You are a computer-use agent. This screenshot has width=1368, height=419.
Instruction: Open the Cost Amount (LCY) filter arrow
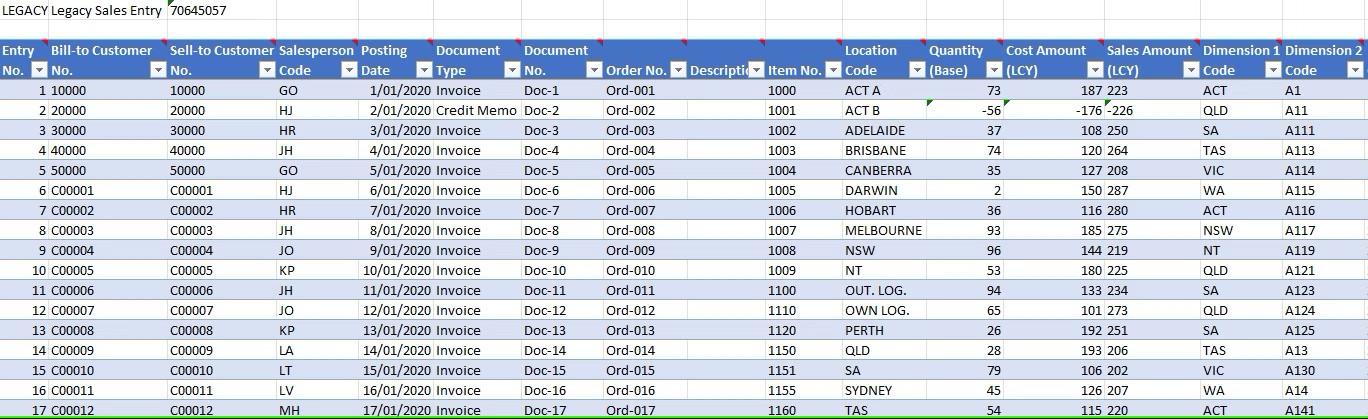[1095, 70]
